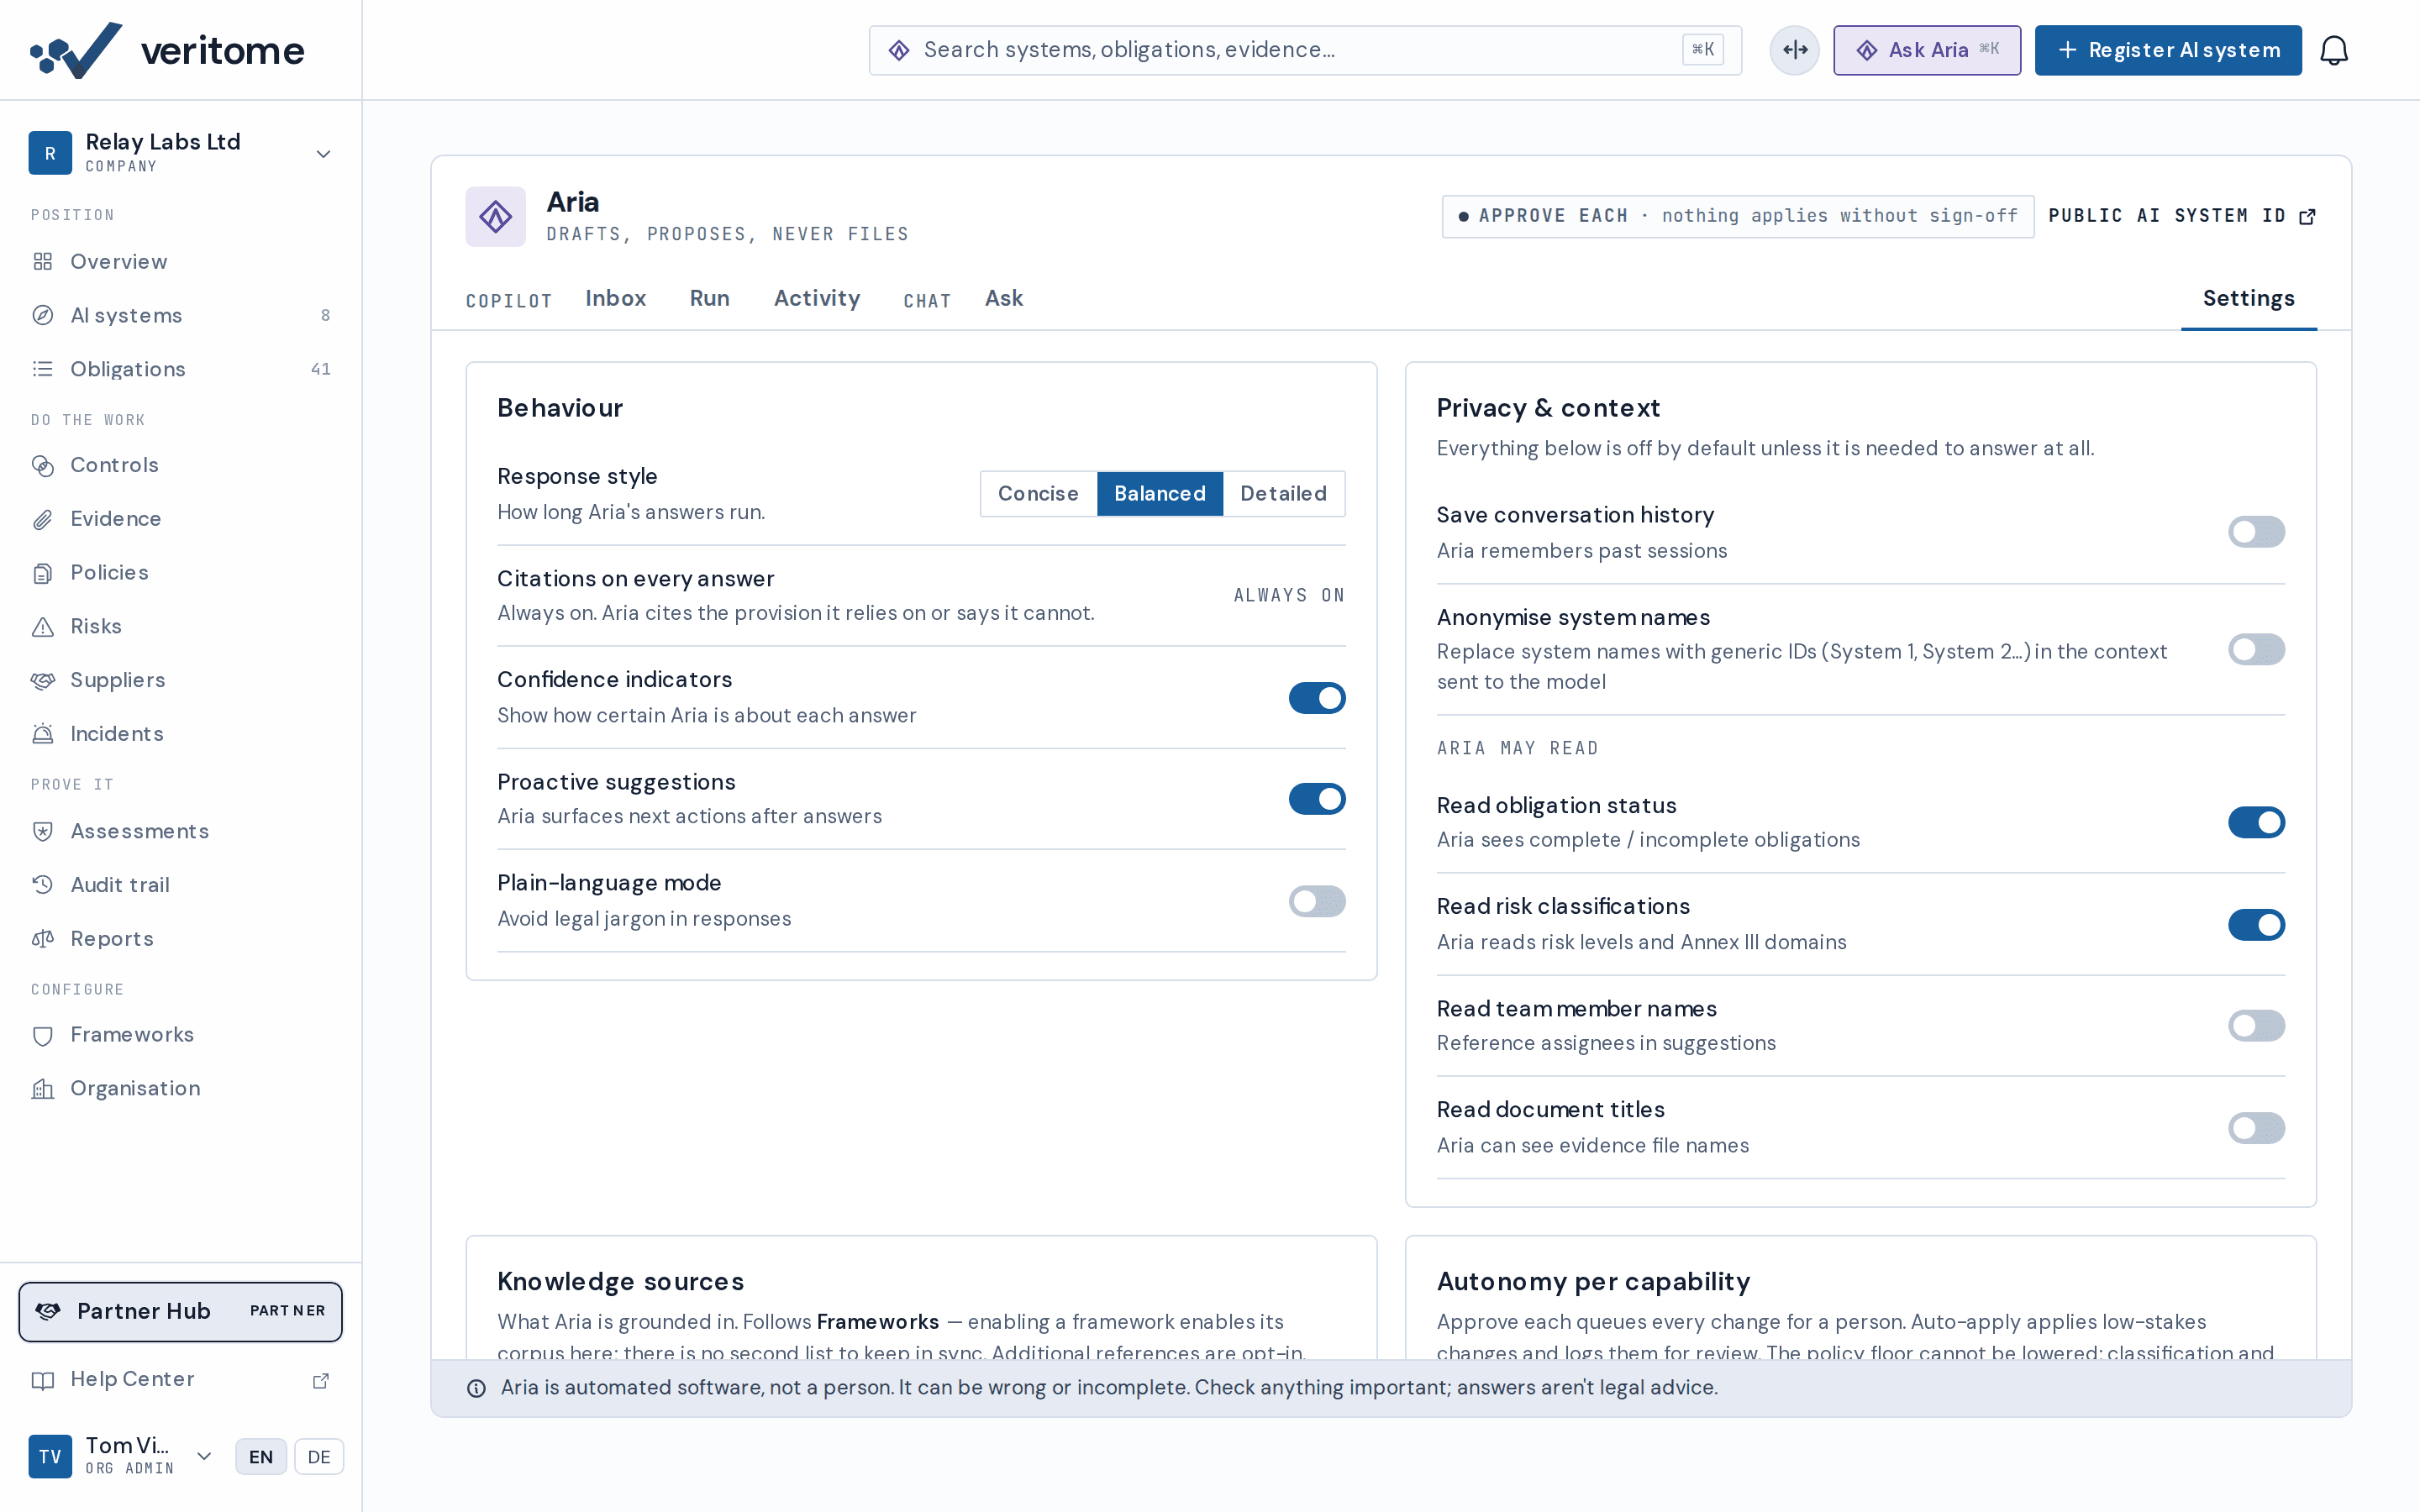Enable Plain-language mode toggle

click(1317, 901)
